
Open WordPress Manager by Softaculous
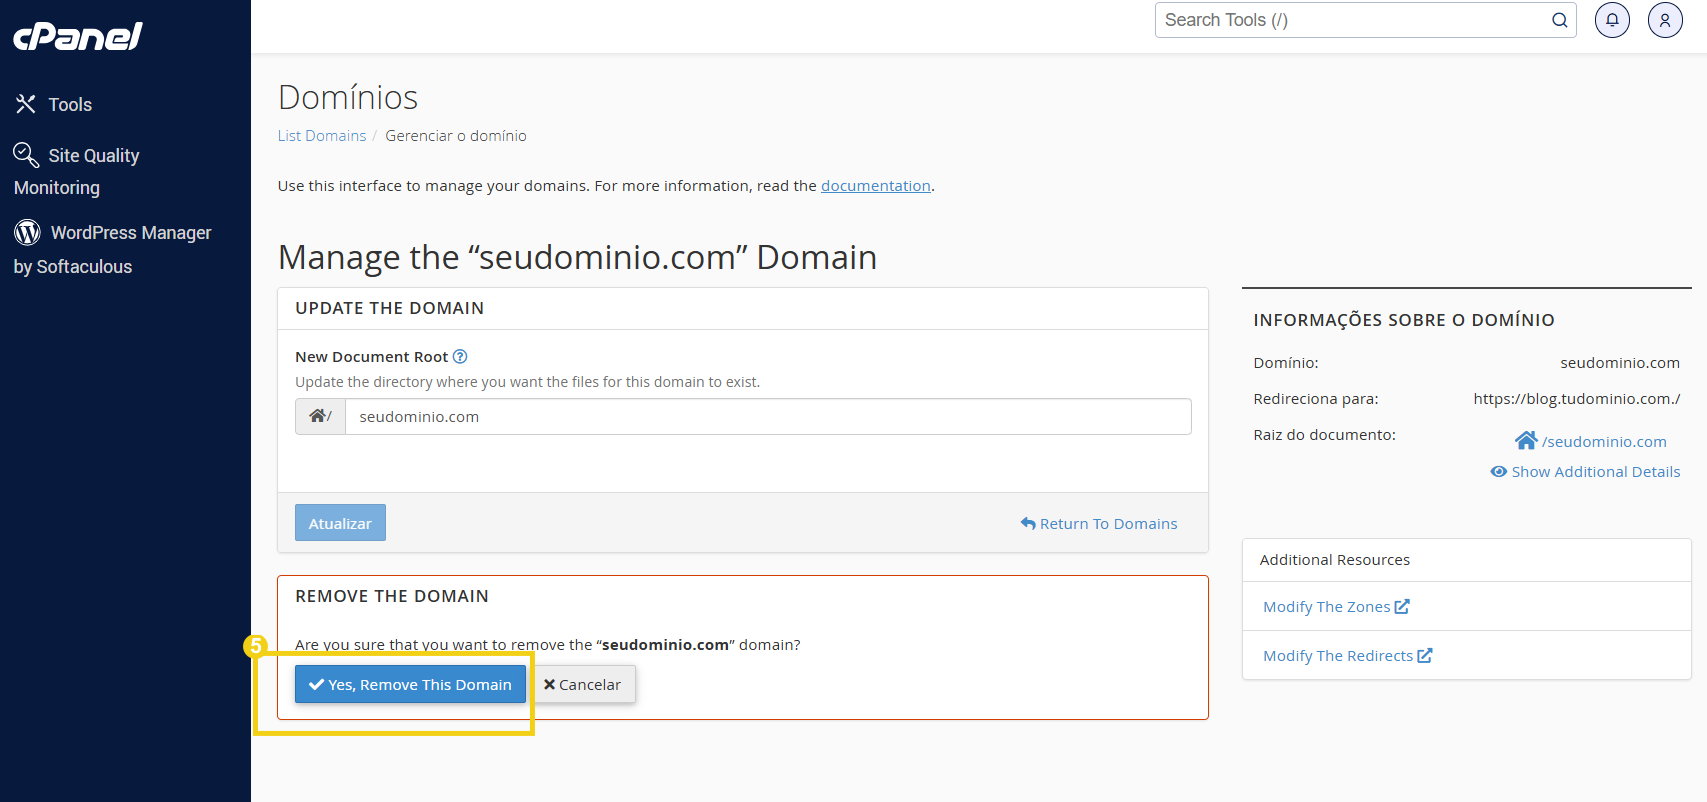point(112,249)
